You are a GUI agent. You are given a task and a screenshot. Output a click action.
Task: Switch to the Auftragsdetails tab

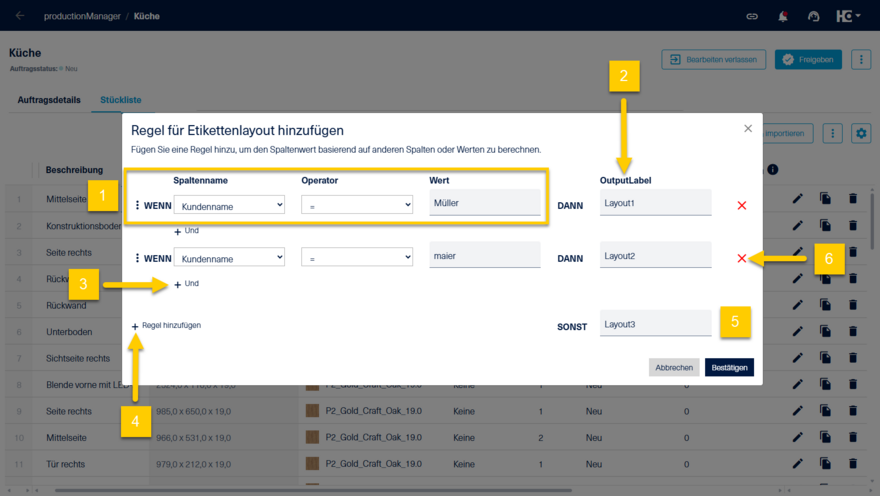click(x=49, y=100)
